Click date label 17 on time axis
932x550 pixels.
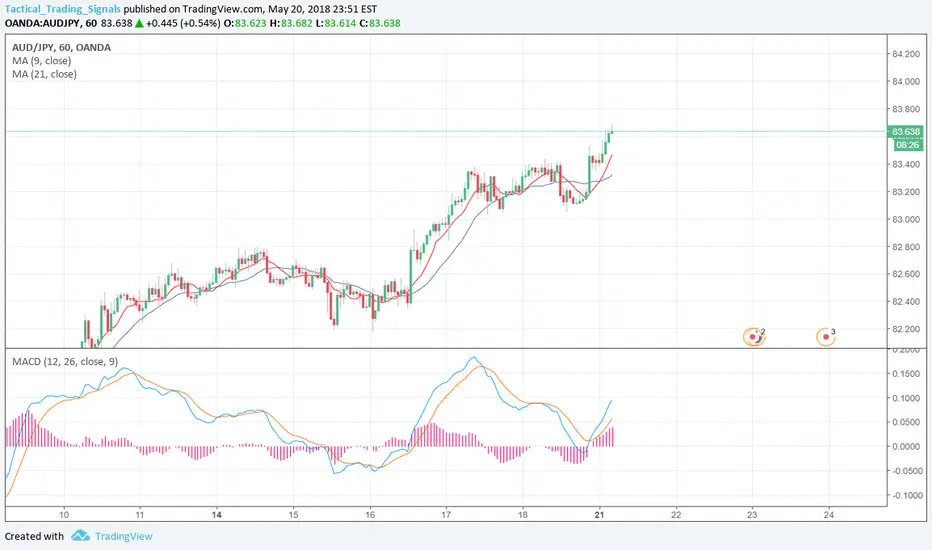point(446,515)
